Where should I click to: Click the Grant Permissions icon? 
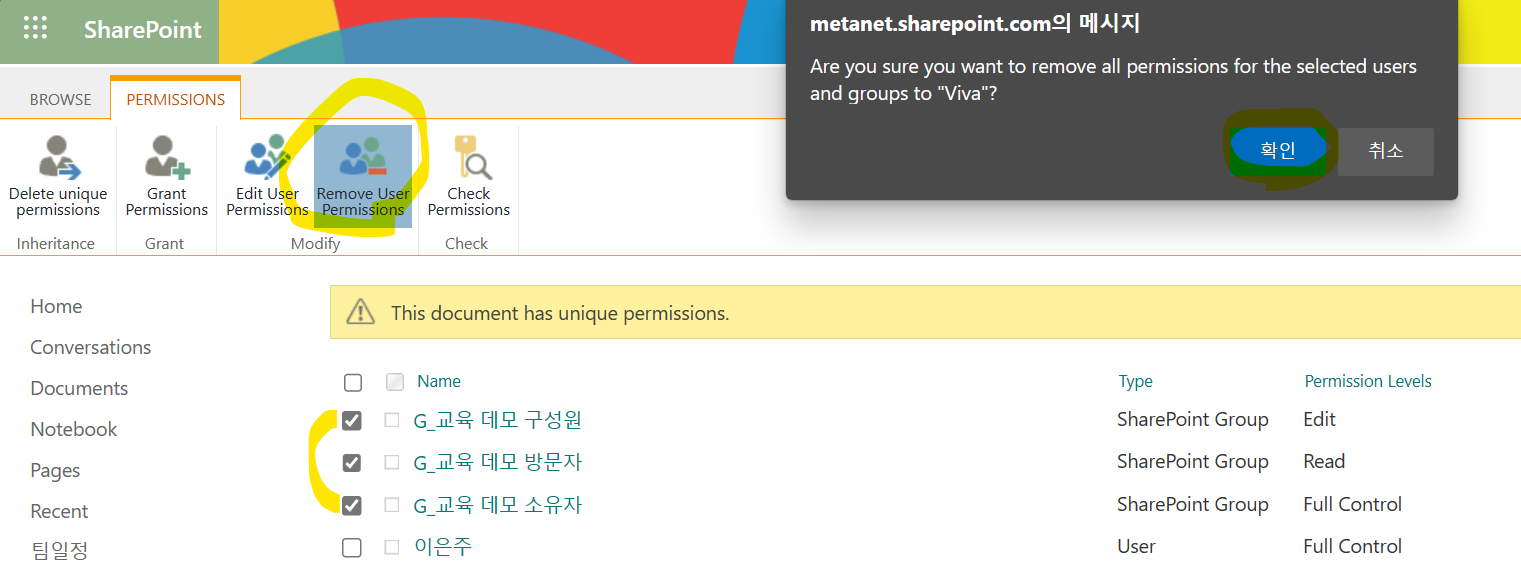[166, 157]
